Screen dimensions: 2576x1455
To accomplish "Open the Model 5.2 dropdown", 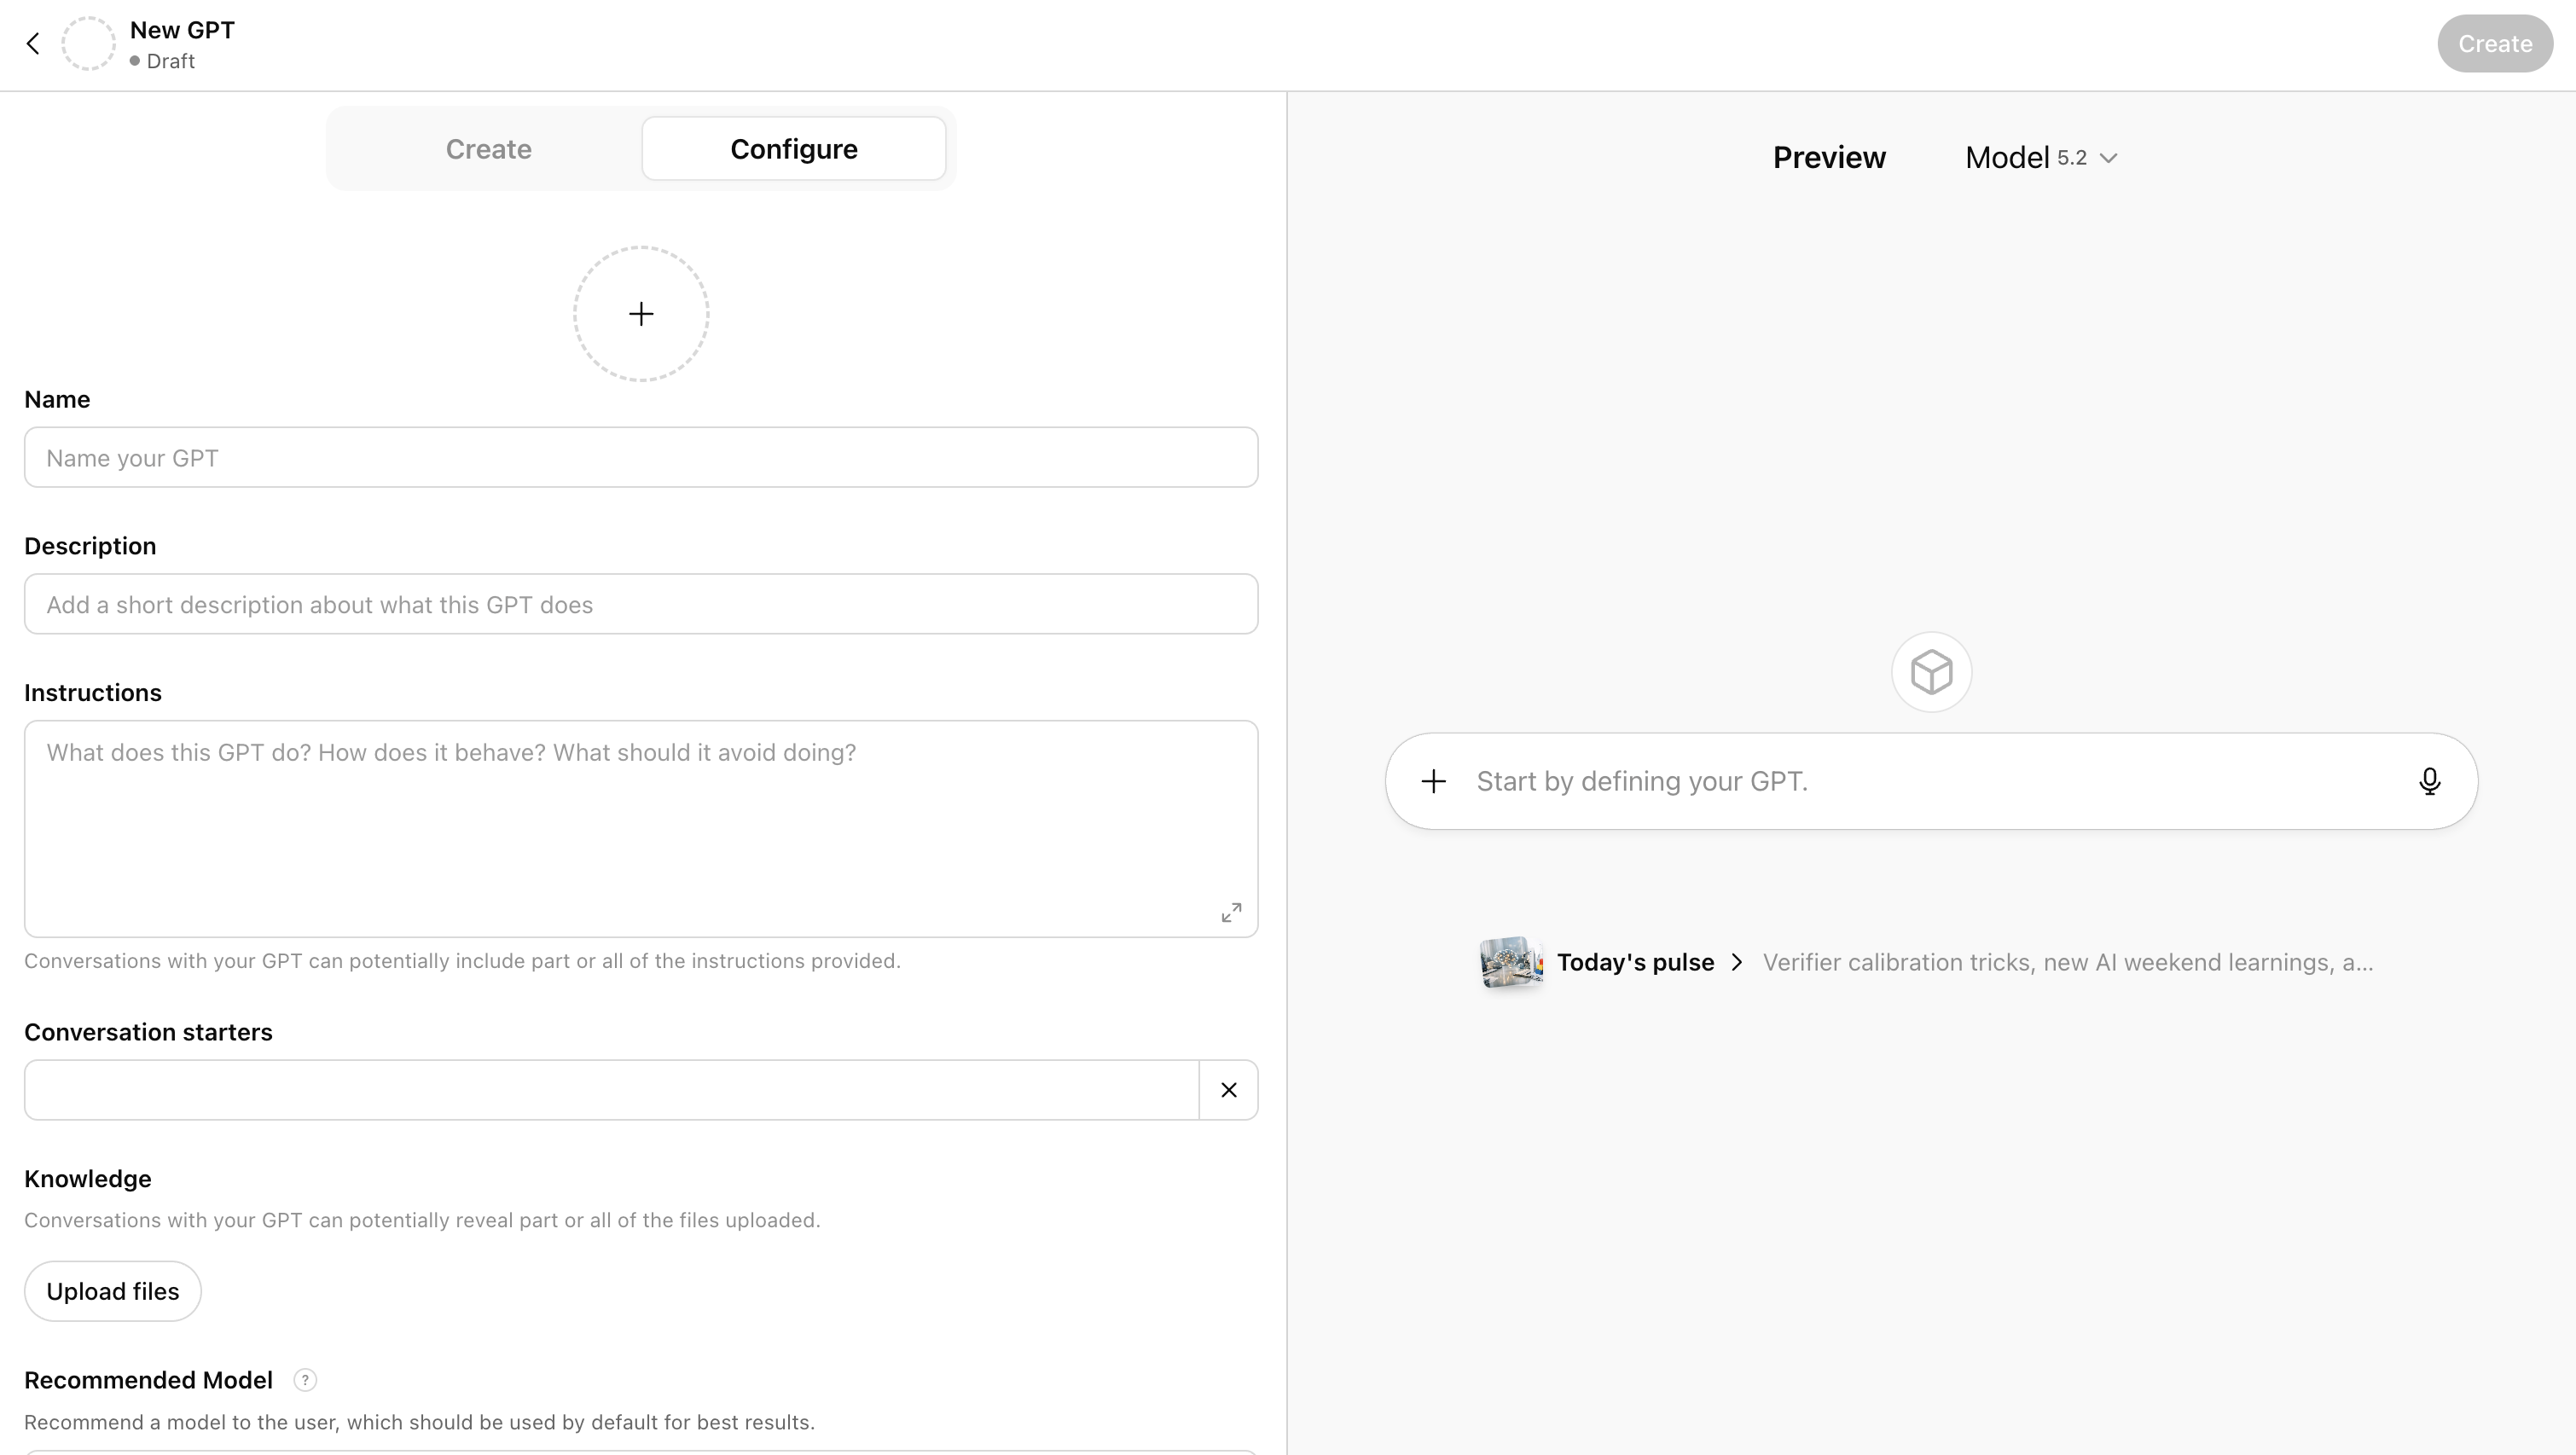I will (x=2042, y=157).
